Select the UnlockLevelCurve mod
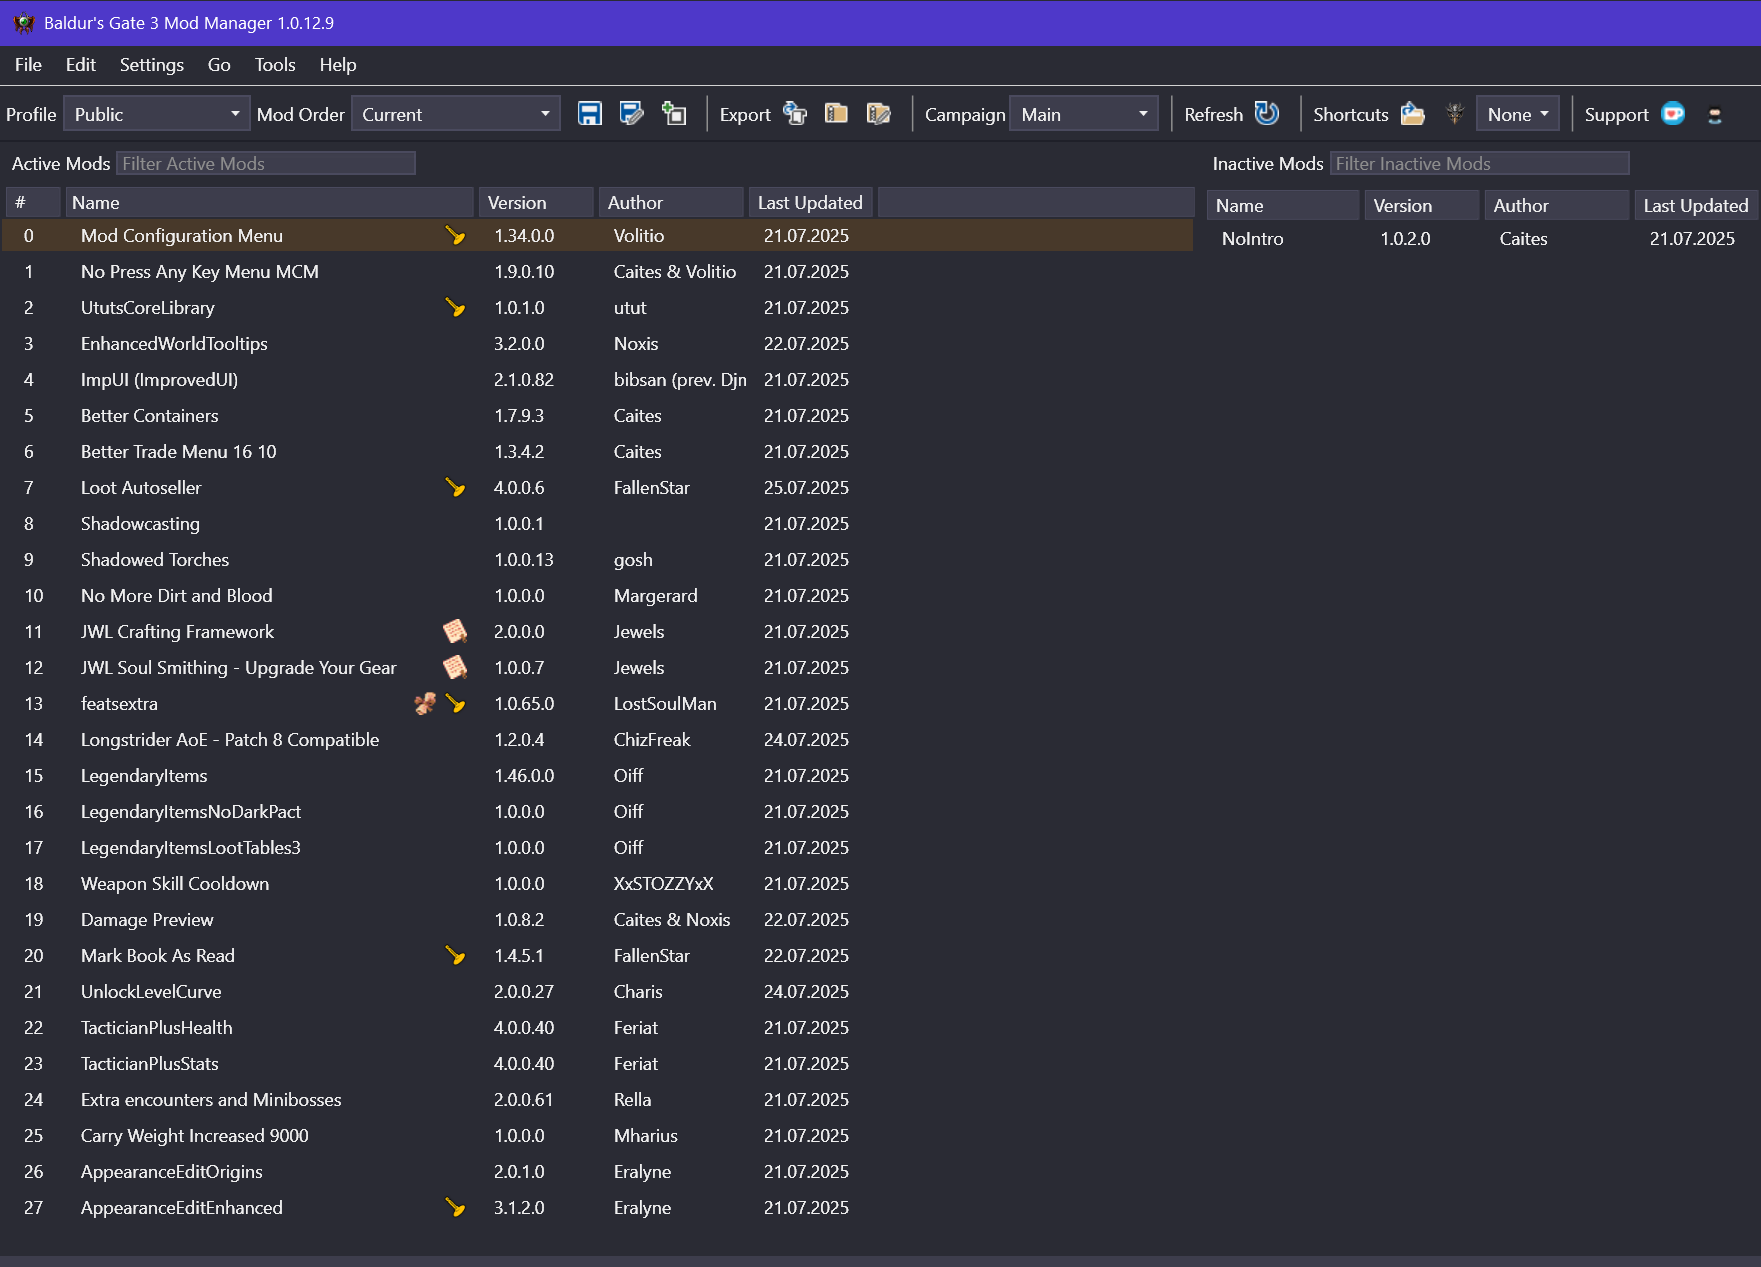 [x=599, y=992]
